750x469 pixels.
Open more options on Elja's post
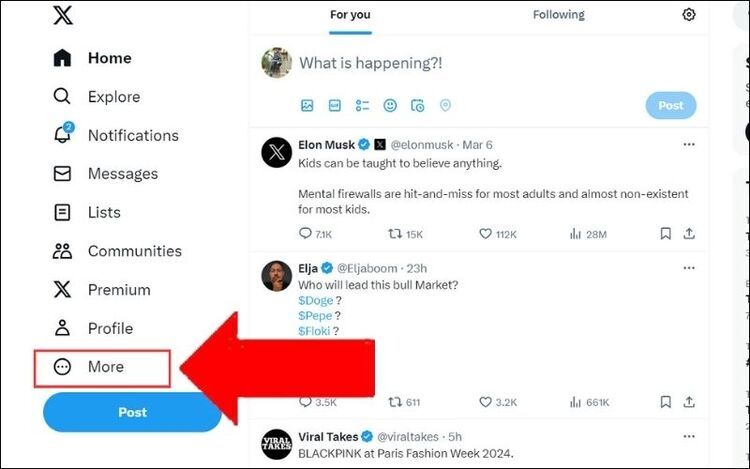pyautogui.click(x=688, y=268)
